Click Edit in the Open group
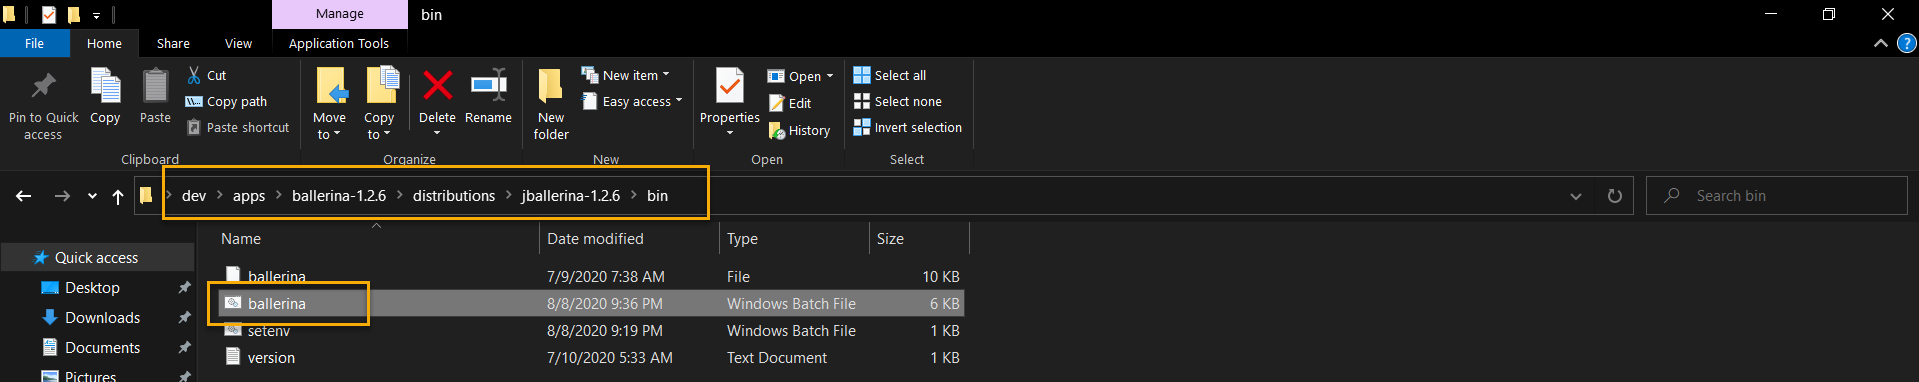 790,103
